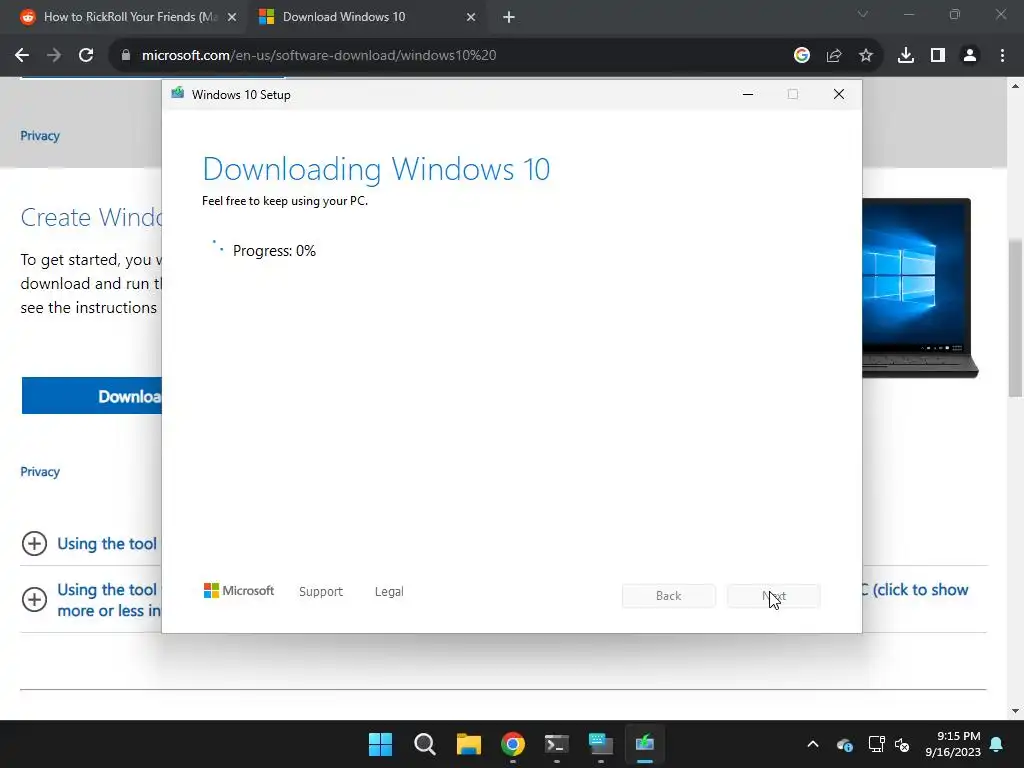Click page vertical scrollbar thumb
This screenshot has width=1024, height=768.
tap(1015, 318)
